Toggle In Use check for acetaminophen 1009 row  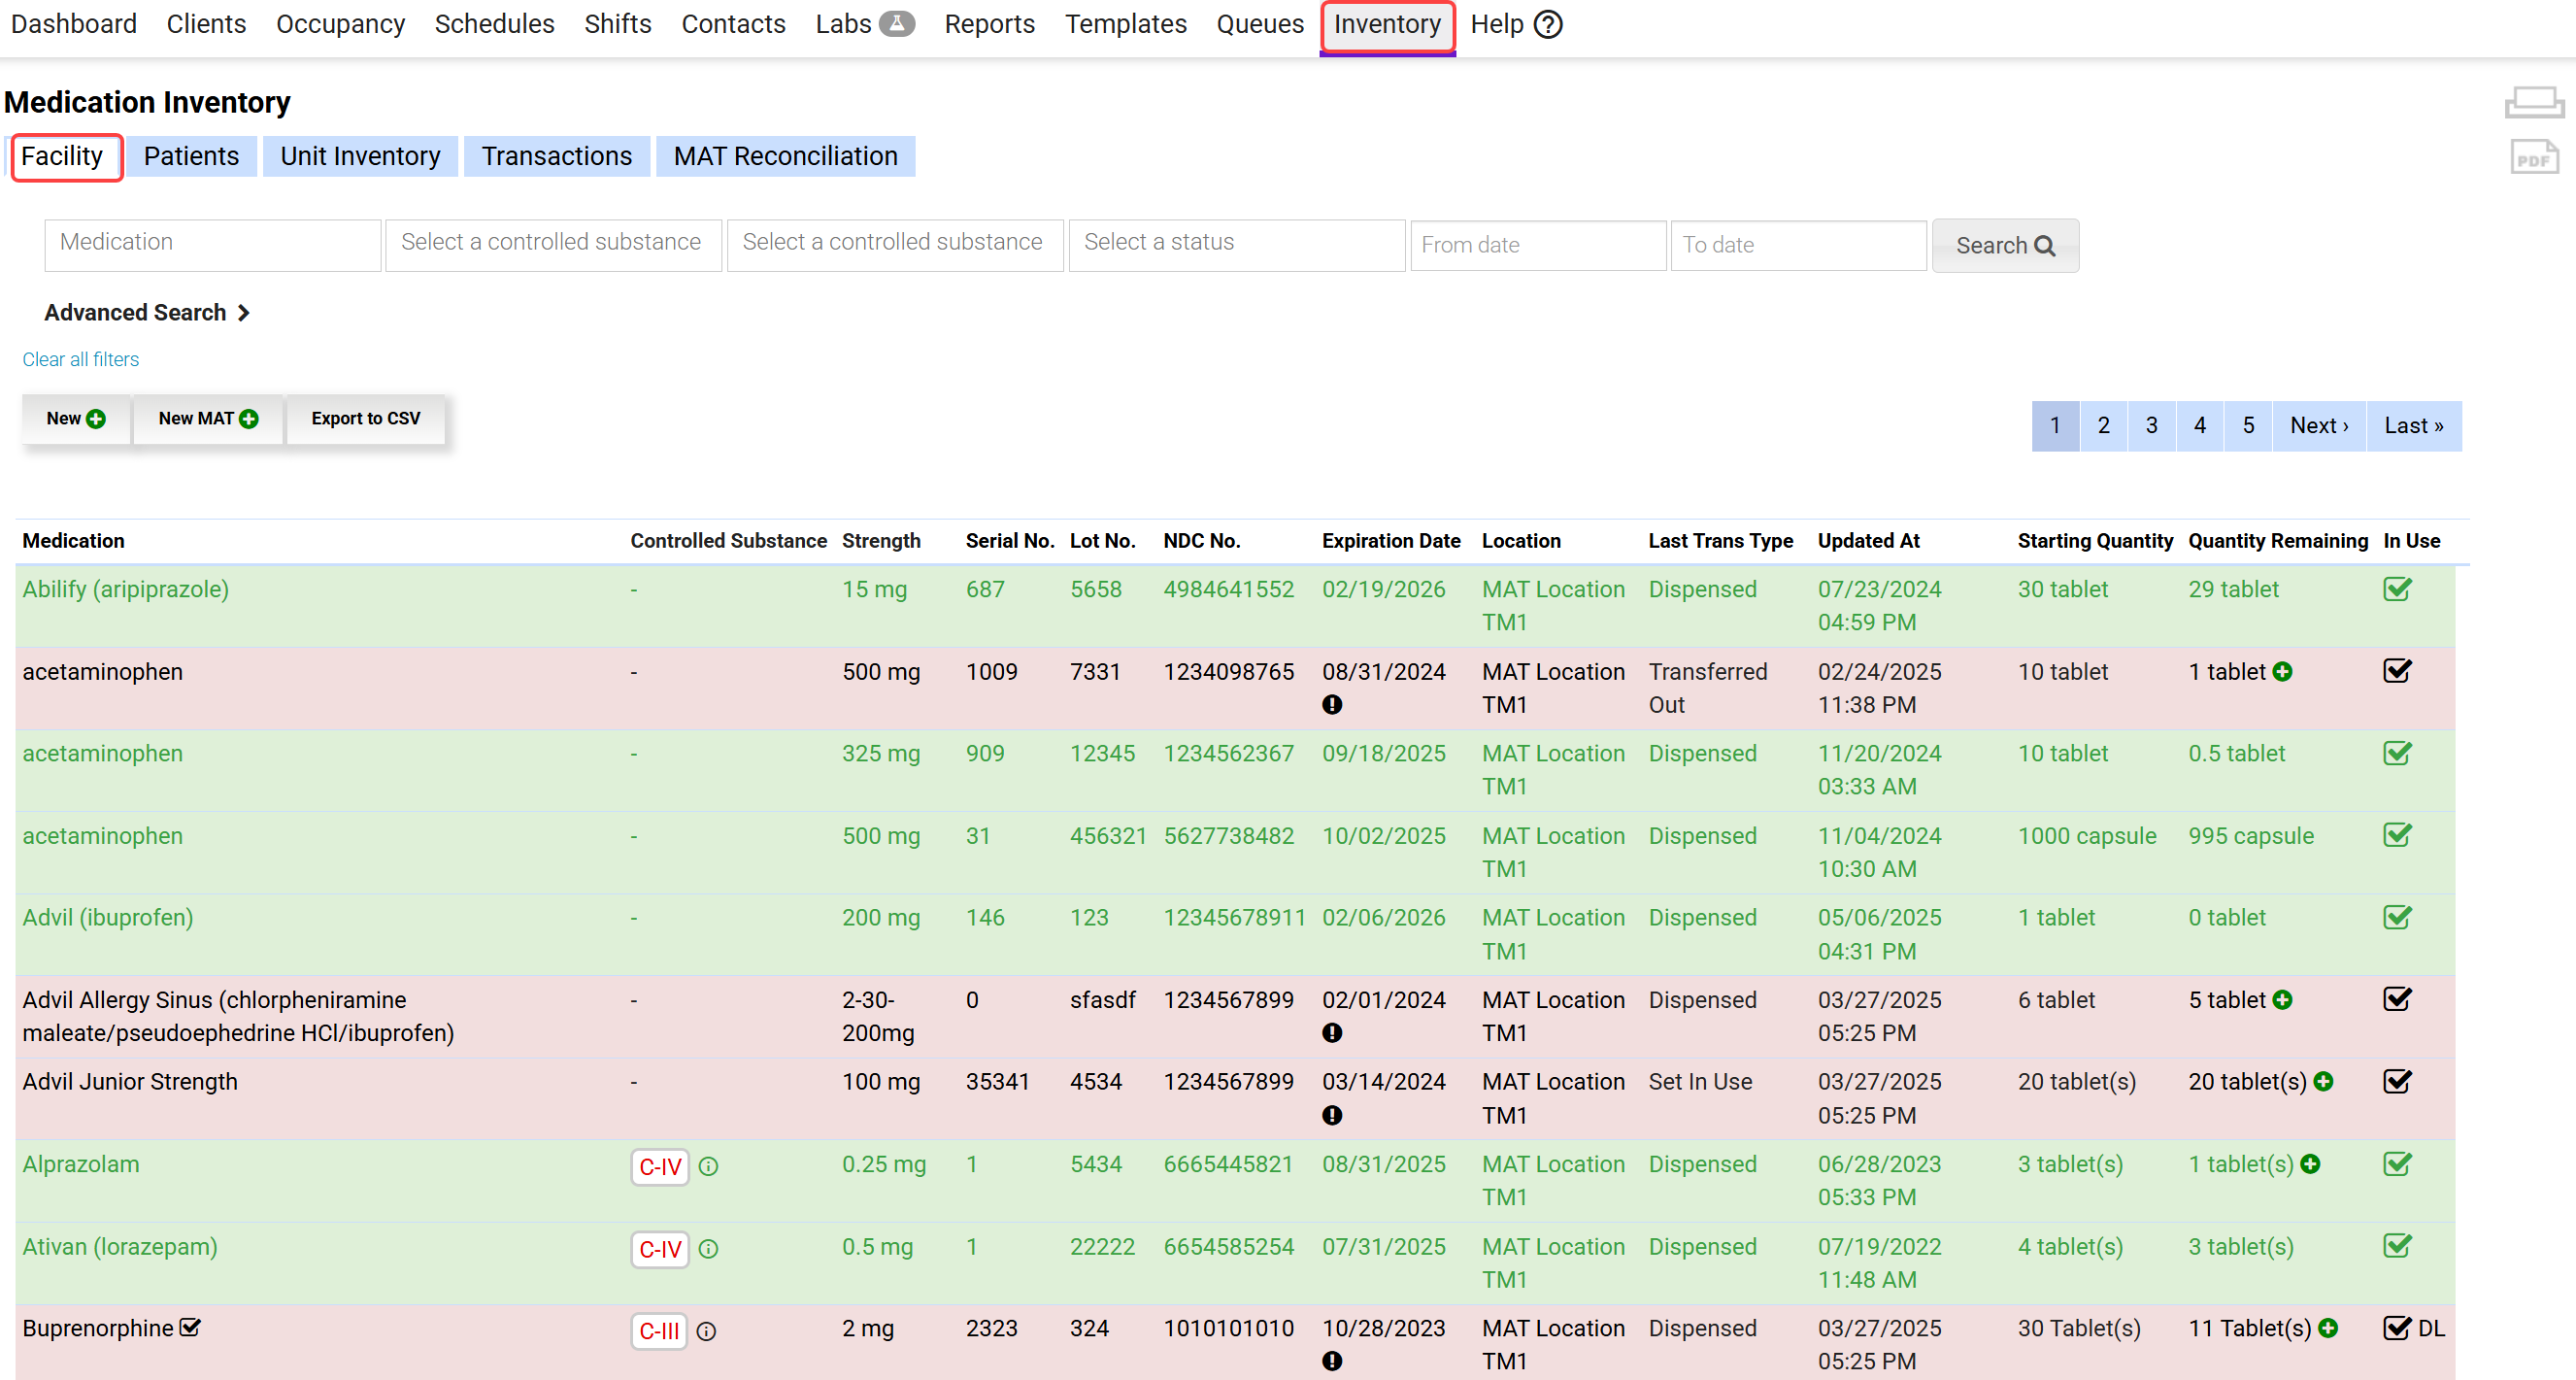(2397, 671)
